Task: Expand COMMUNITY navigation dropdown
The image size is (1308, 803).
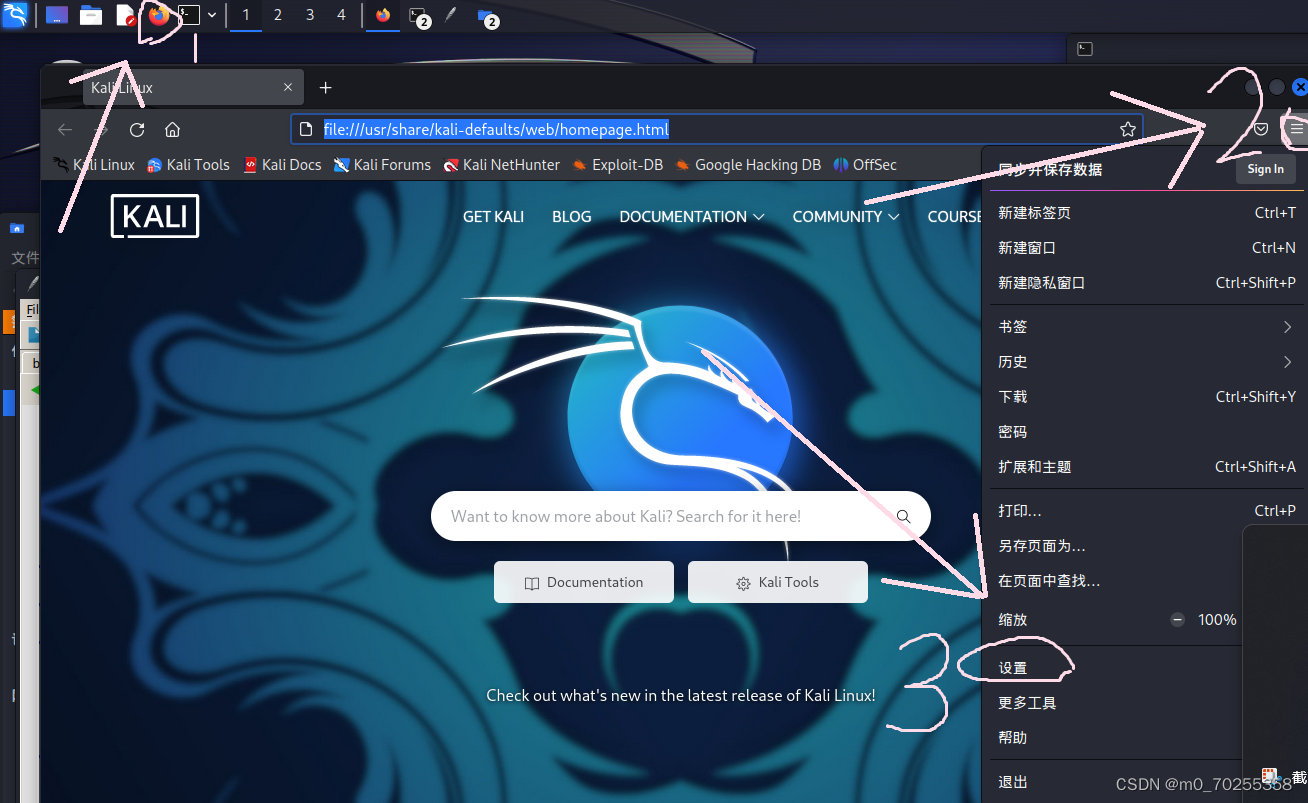Action: click(x=846, y=216)
